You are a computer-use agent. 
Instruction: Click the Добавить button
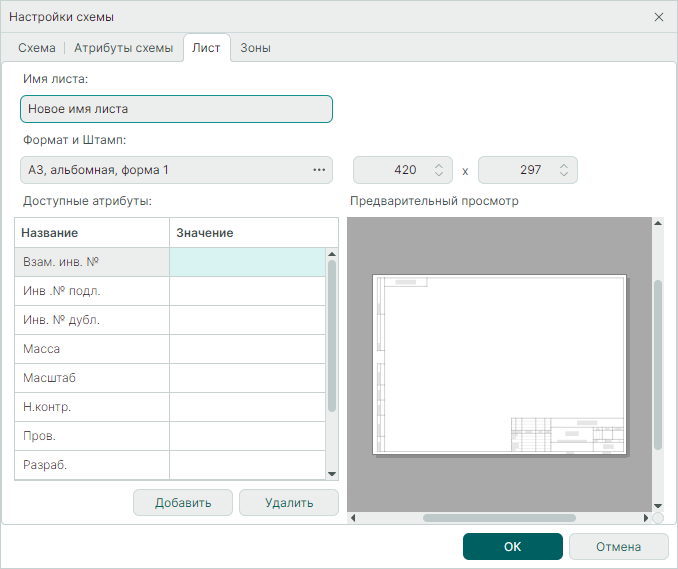(183, 503)
